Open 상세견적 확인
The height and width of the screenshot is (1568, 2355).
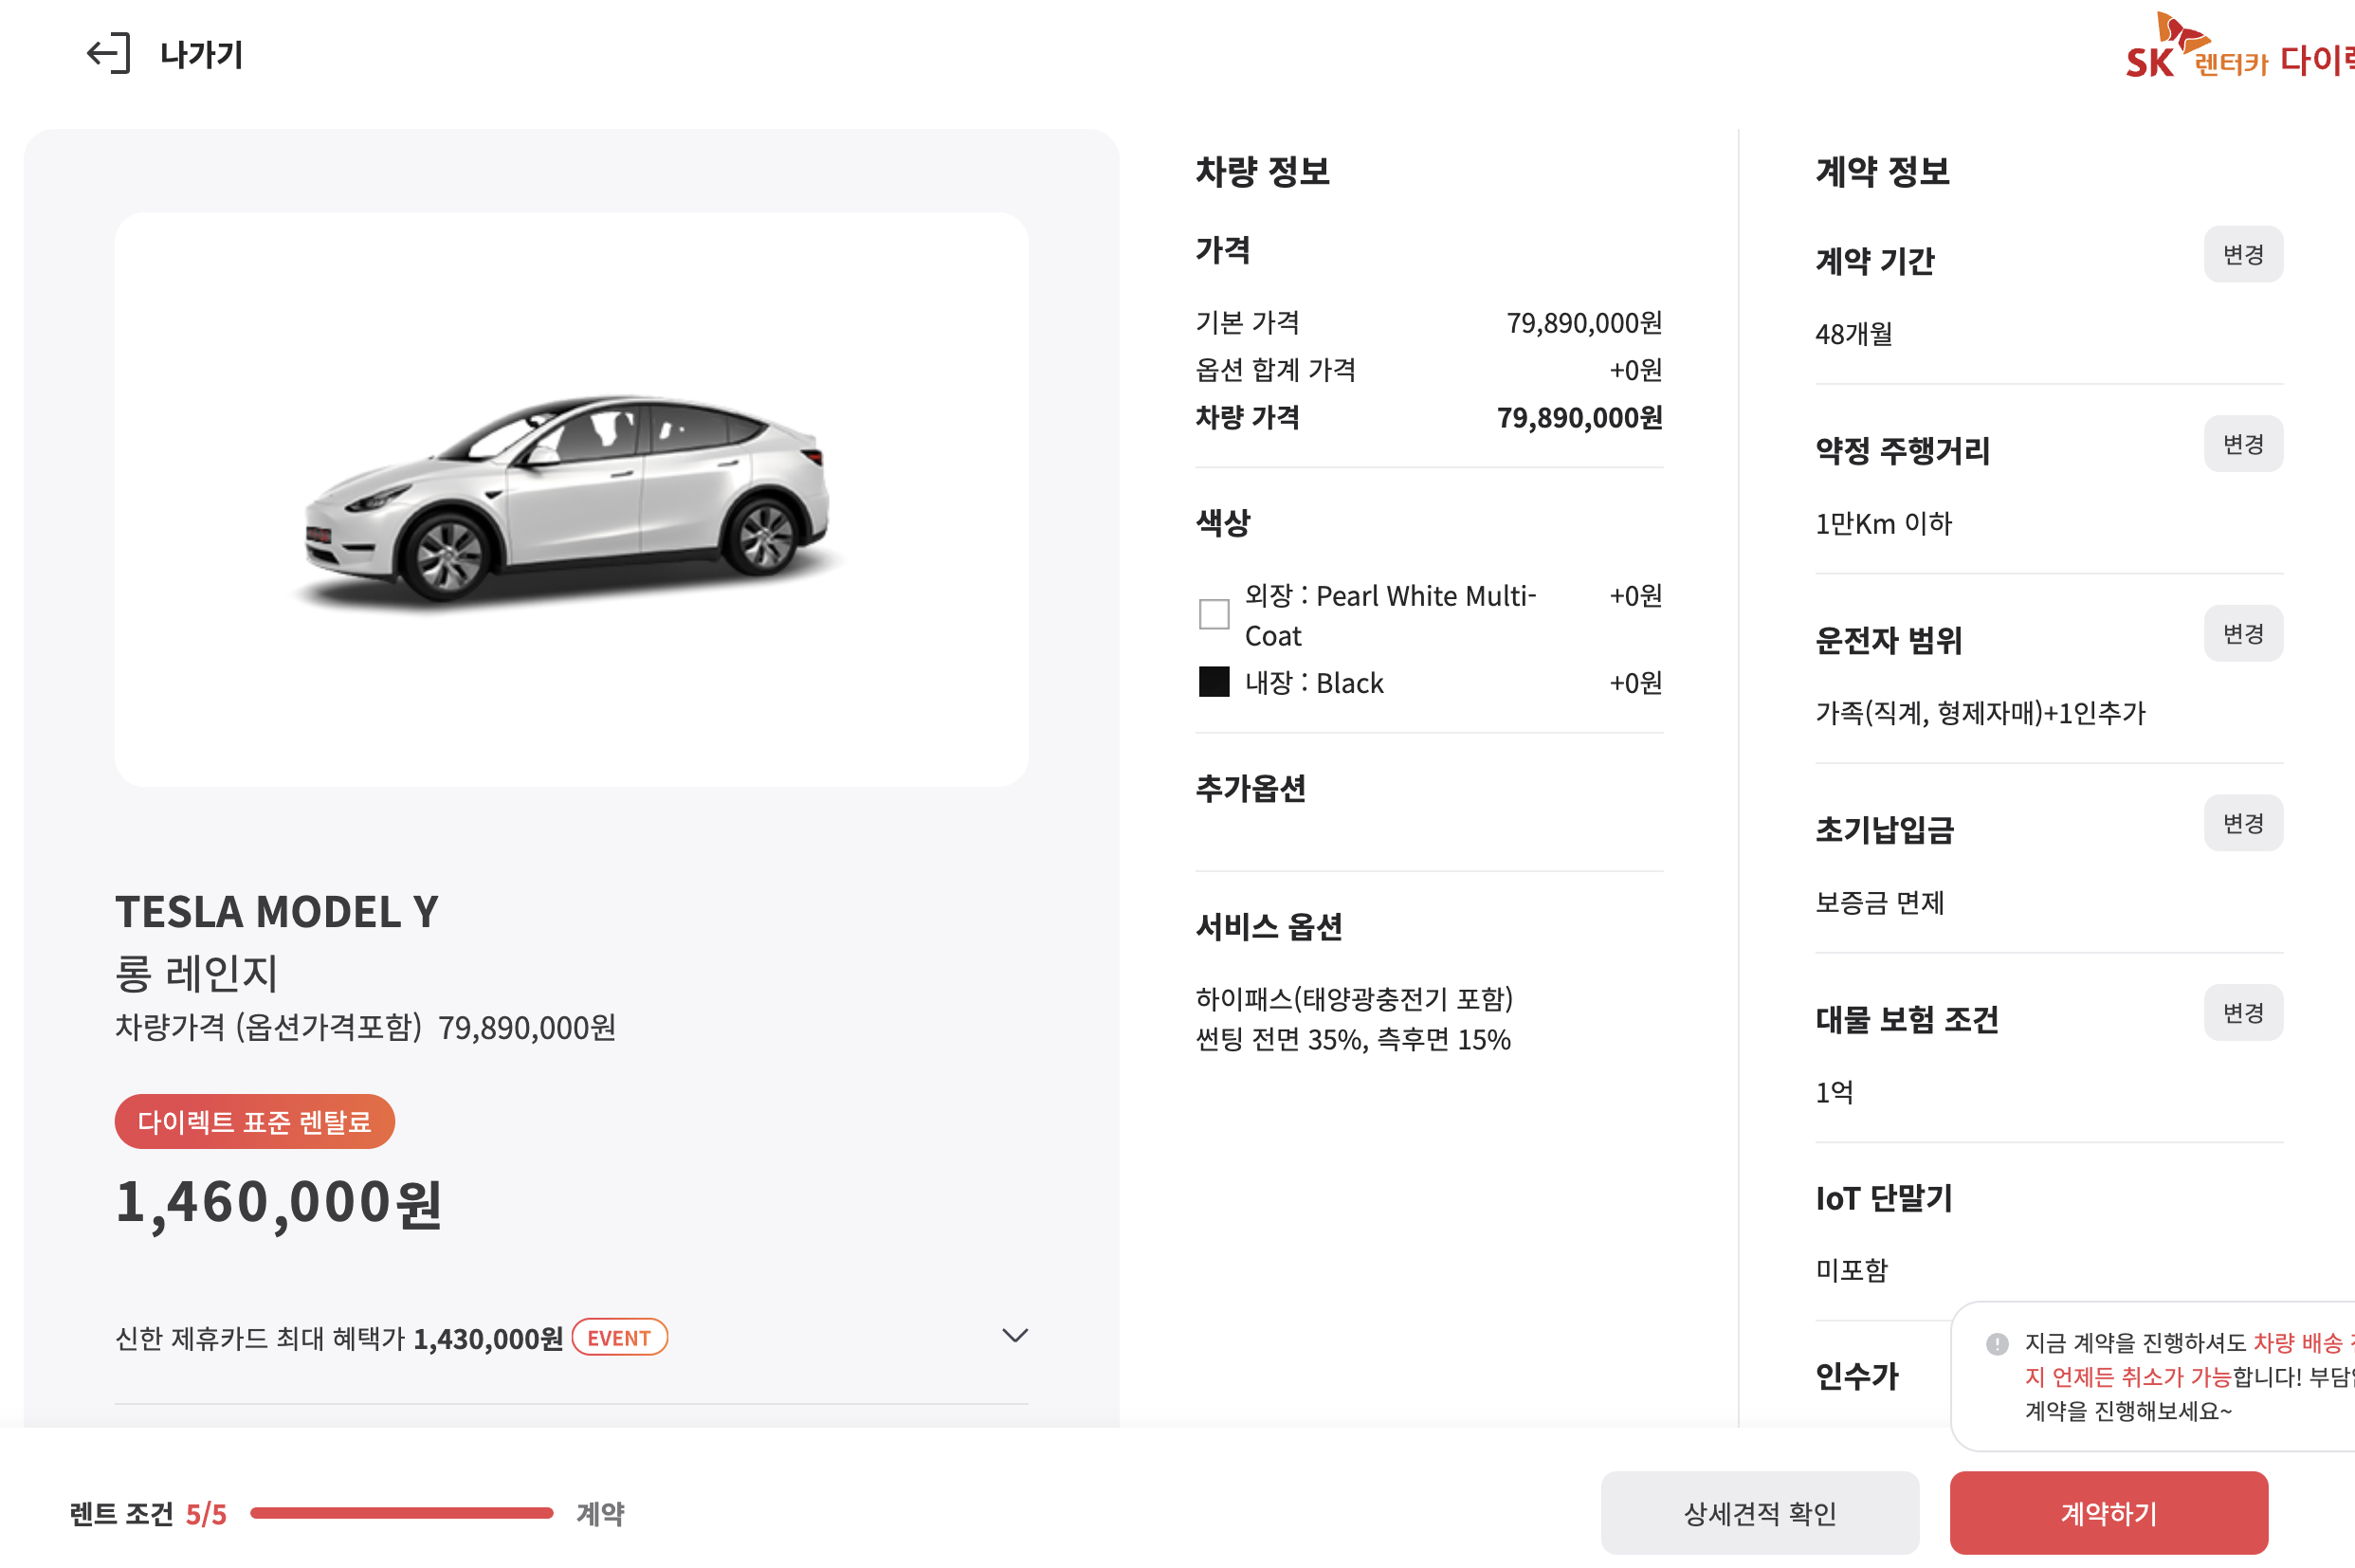(1759, 1513)
